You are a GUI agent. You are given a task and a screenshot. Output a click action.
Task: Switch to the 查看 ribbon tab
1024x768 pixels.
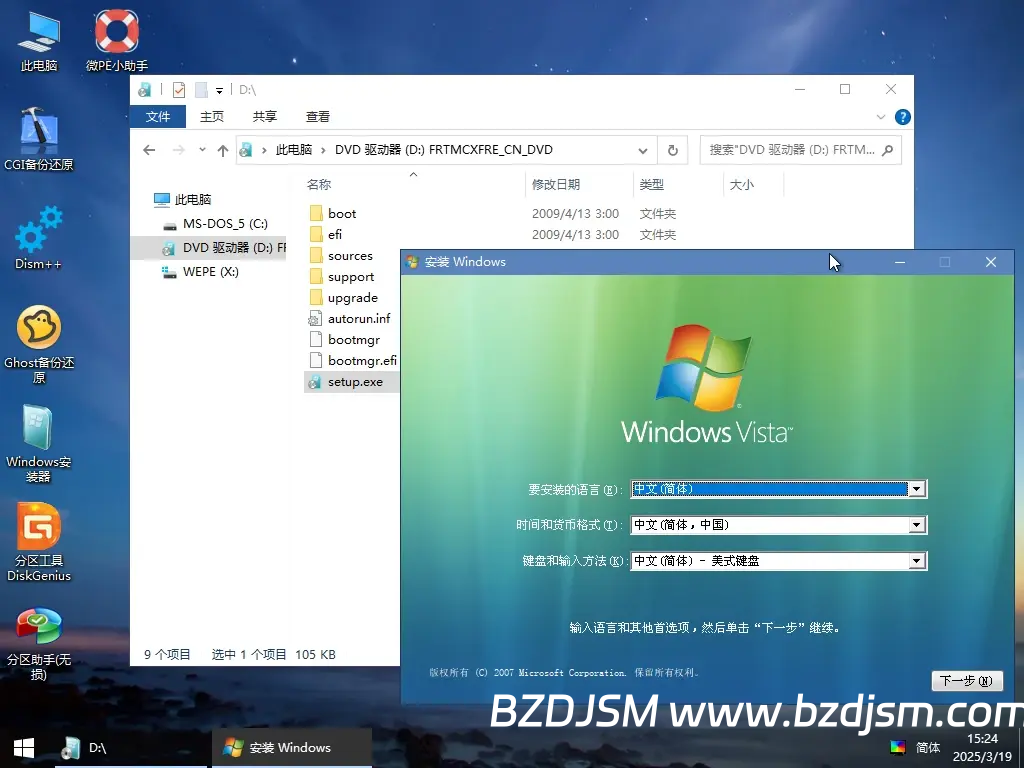[x=318, y=116]
